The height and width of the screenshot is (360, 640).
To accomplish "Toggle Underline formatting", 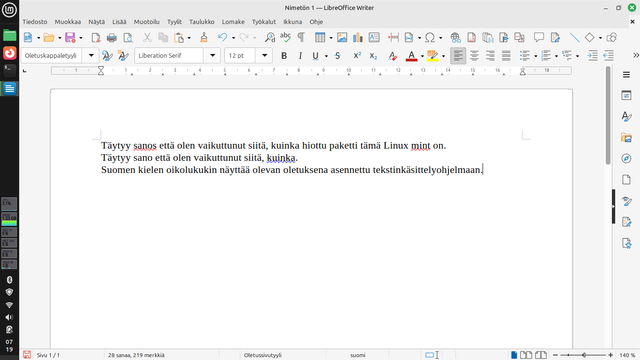I will (315, 56).
